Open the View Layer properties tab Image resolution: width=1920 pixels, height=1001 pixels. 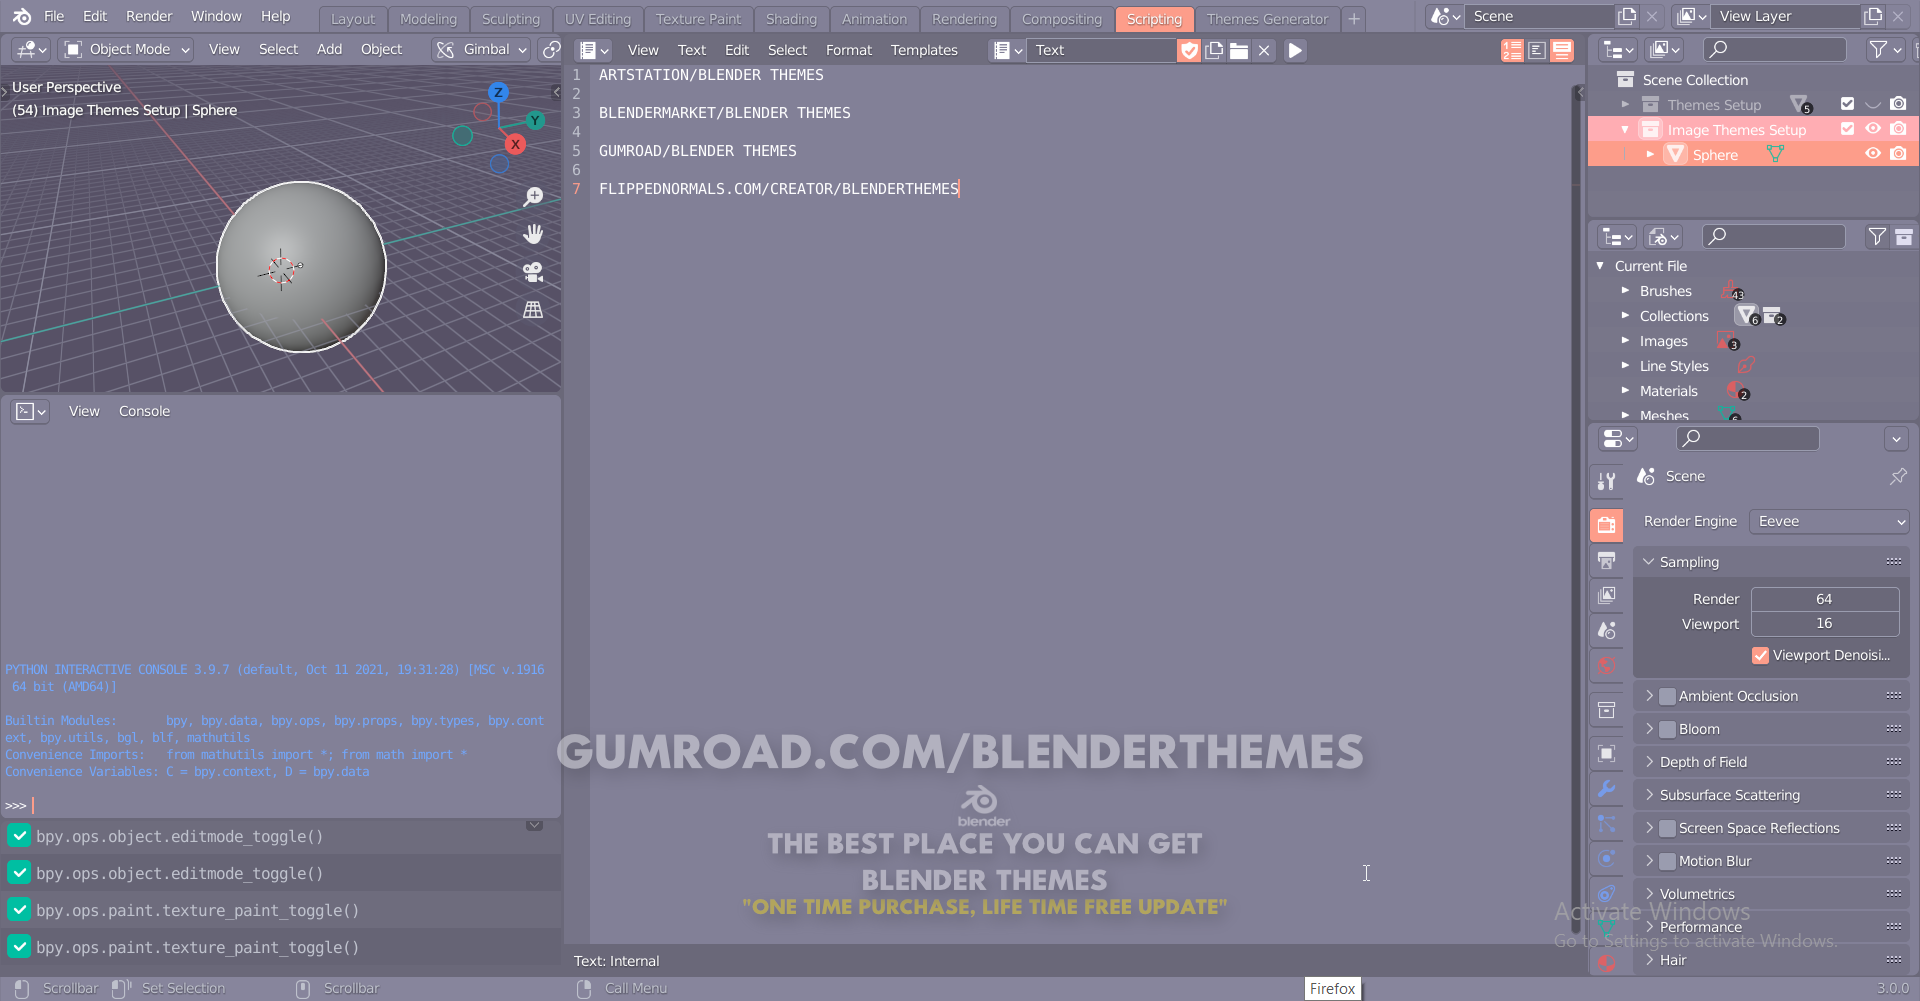pos(1607,595)
